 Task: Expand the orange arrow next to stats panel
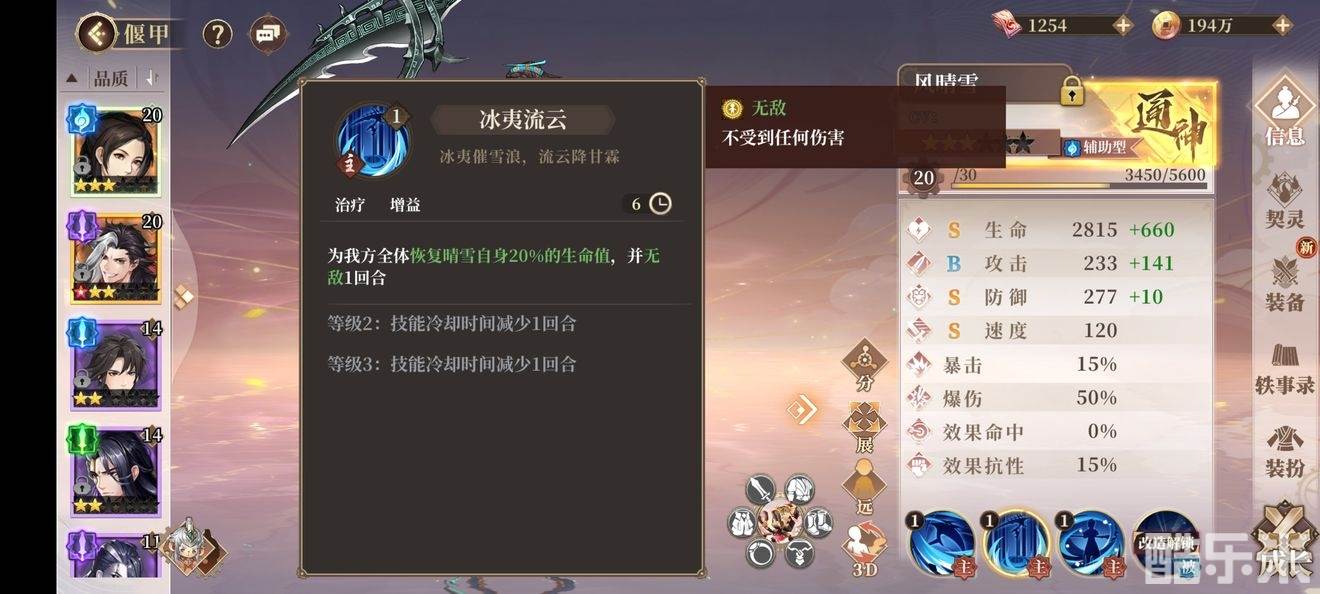[x=803, y=410]
